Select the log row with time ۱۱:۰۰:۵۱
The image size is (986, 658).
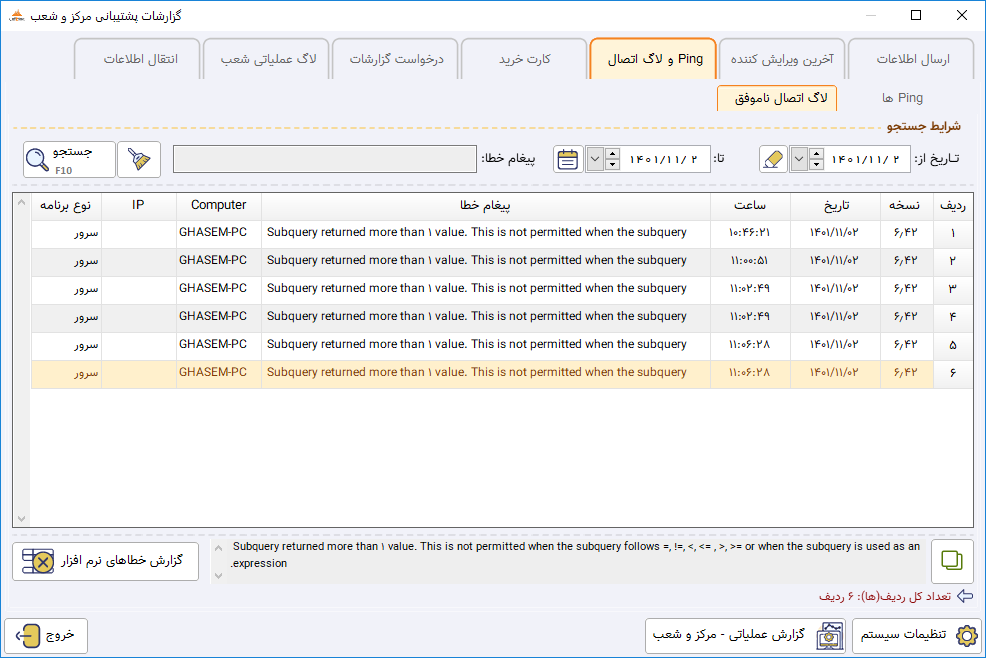[x=502, y=261]
